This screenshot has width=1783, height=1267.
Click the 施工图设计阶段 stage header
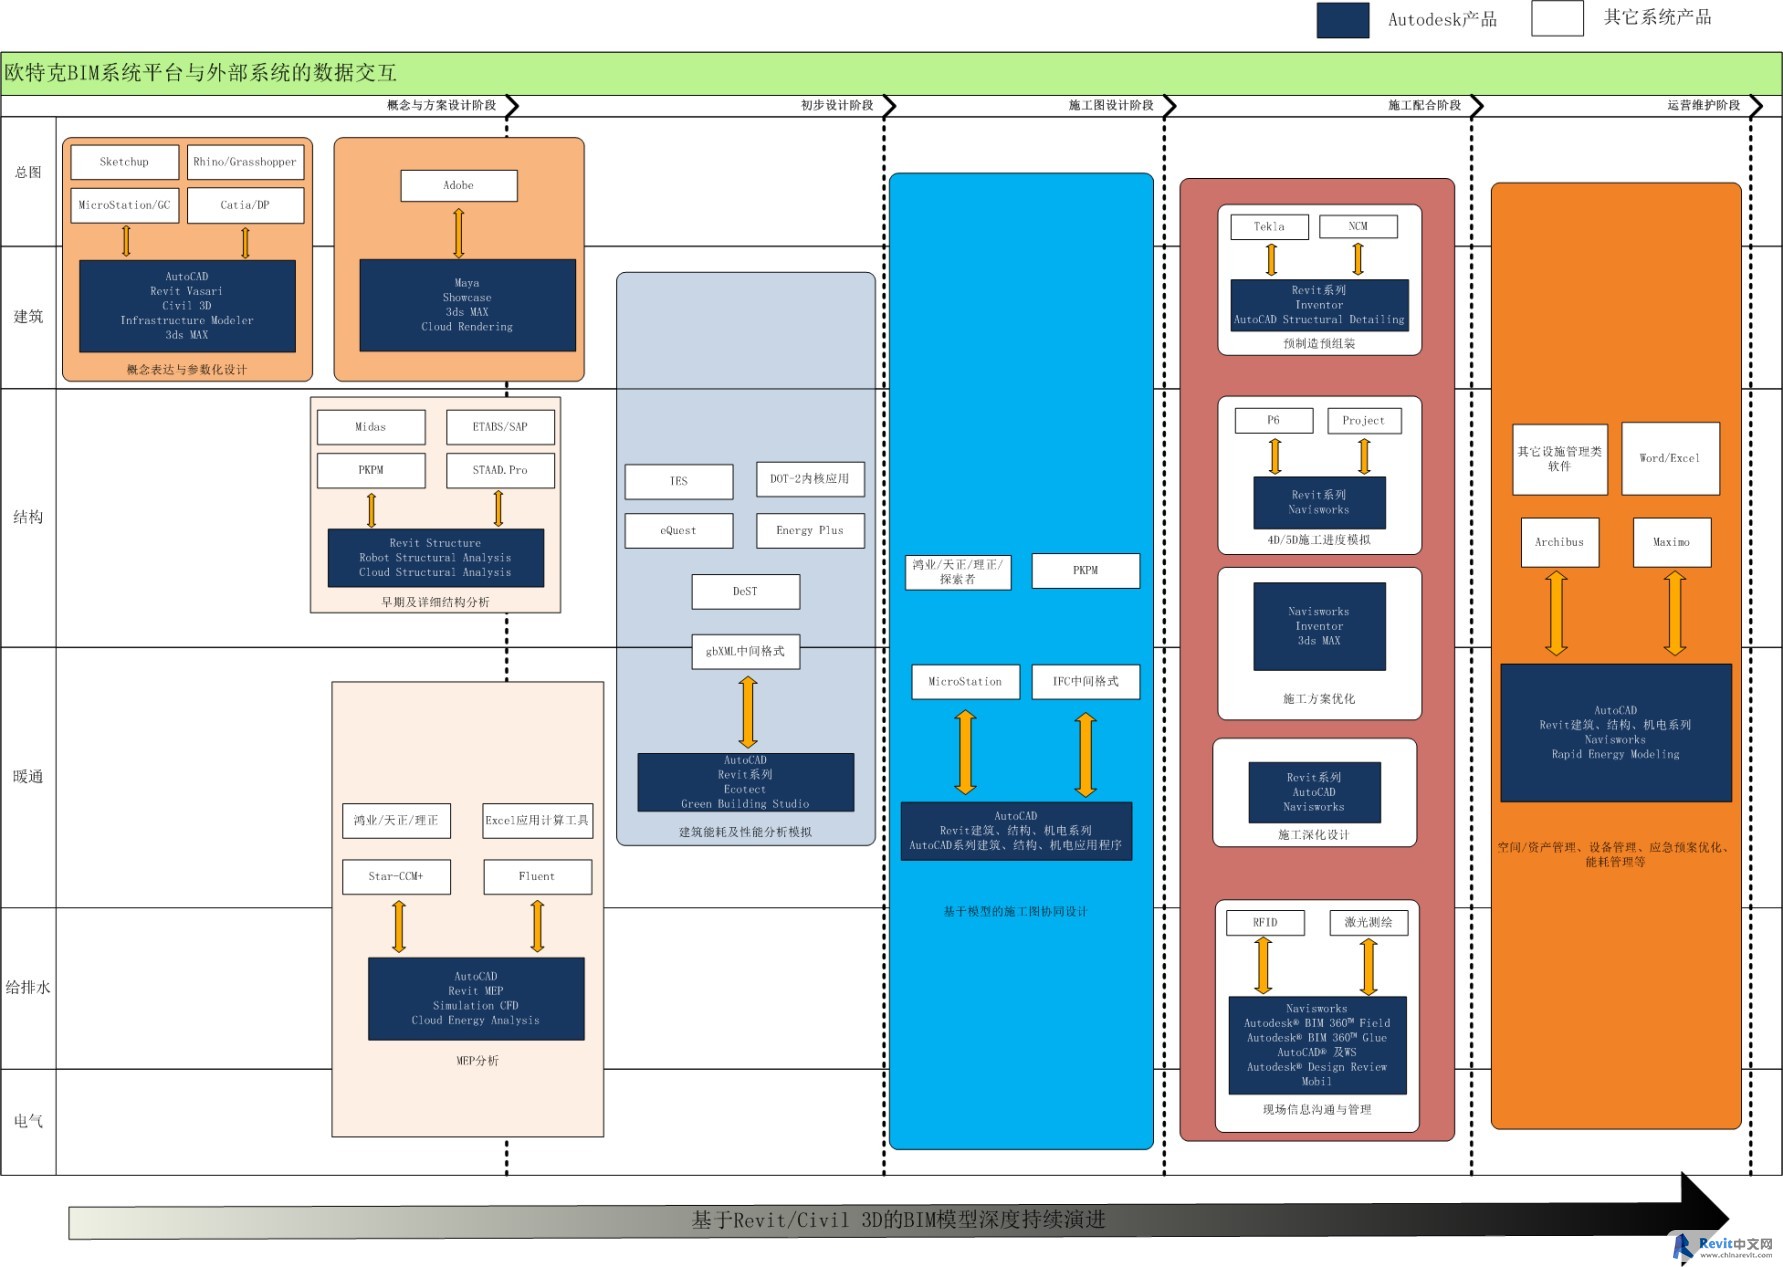click(x=1110, y=105)
